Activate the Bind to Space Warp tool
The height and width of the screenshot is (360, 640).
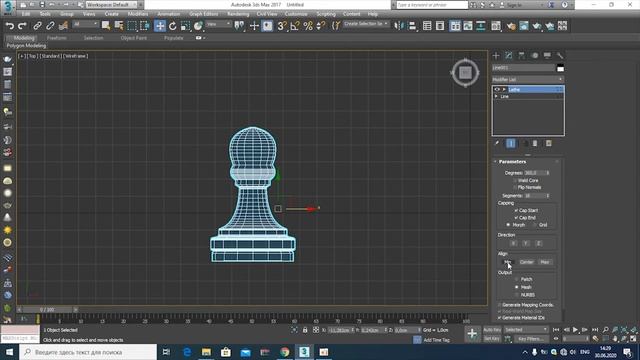(63, 26)
